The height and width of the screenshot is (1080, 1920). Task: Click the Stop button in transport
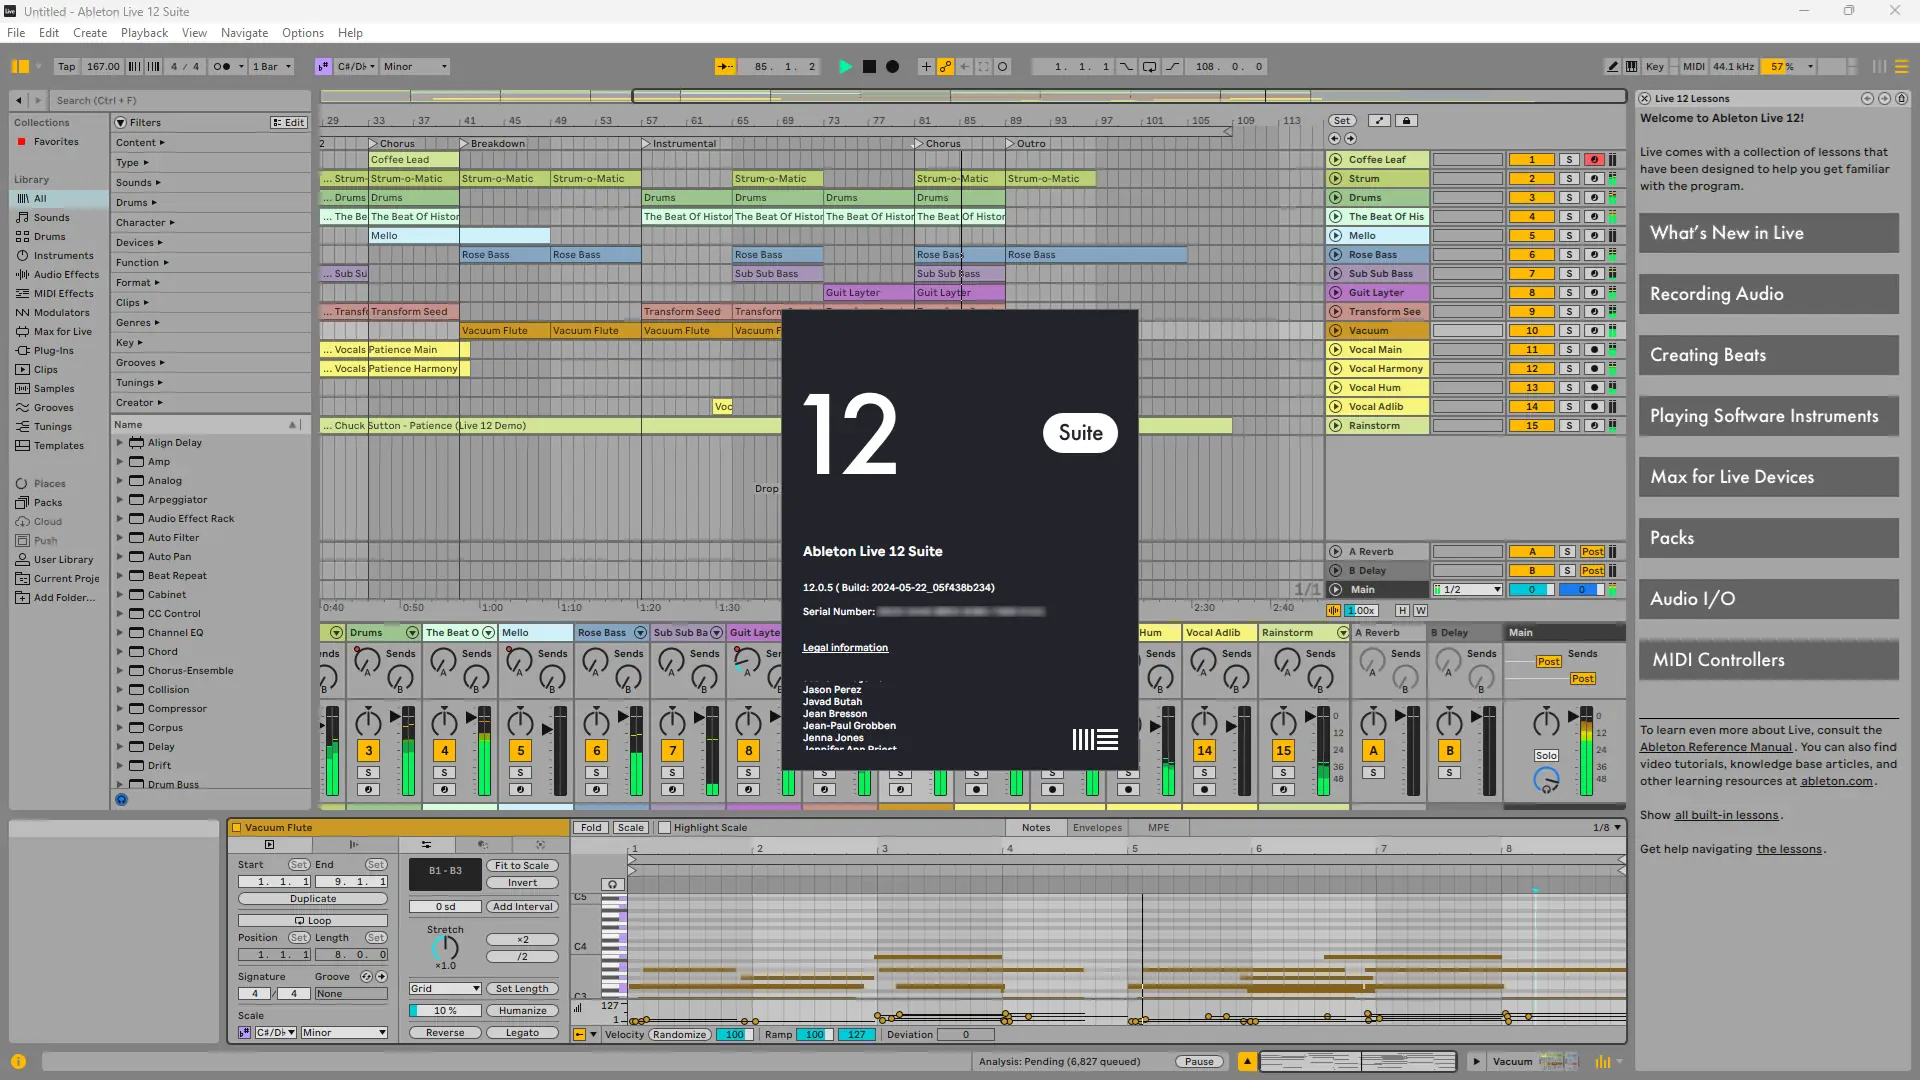(x=869, y=67)
